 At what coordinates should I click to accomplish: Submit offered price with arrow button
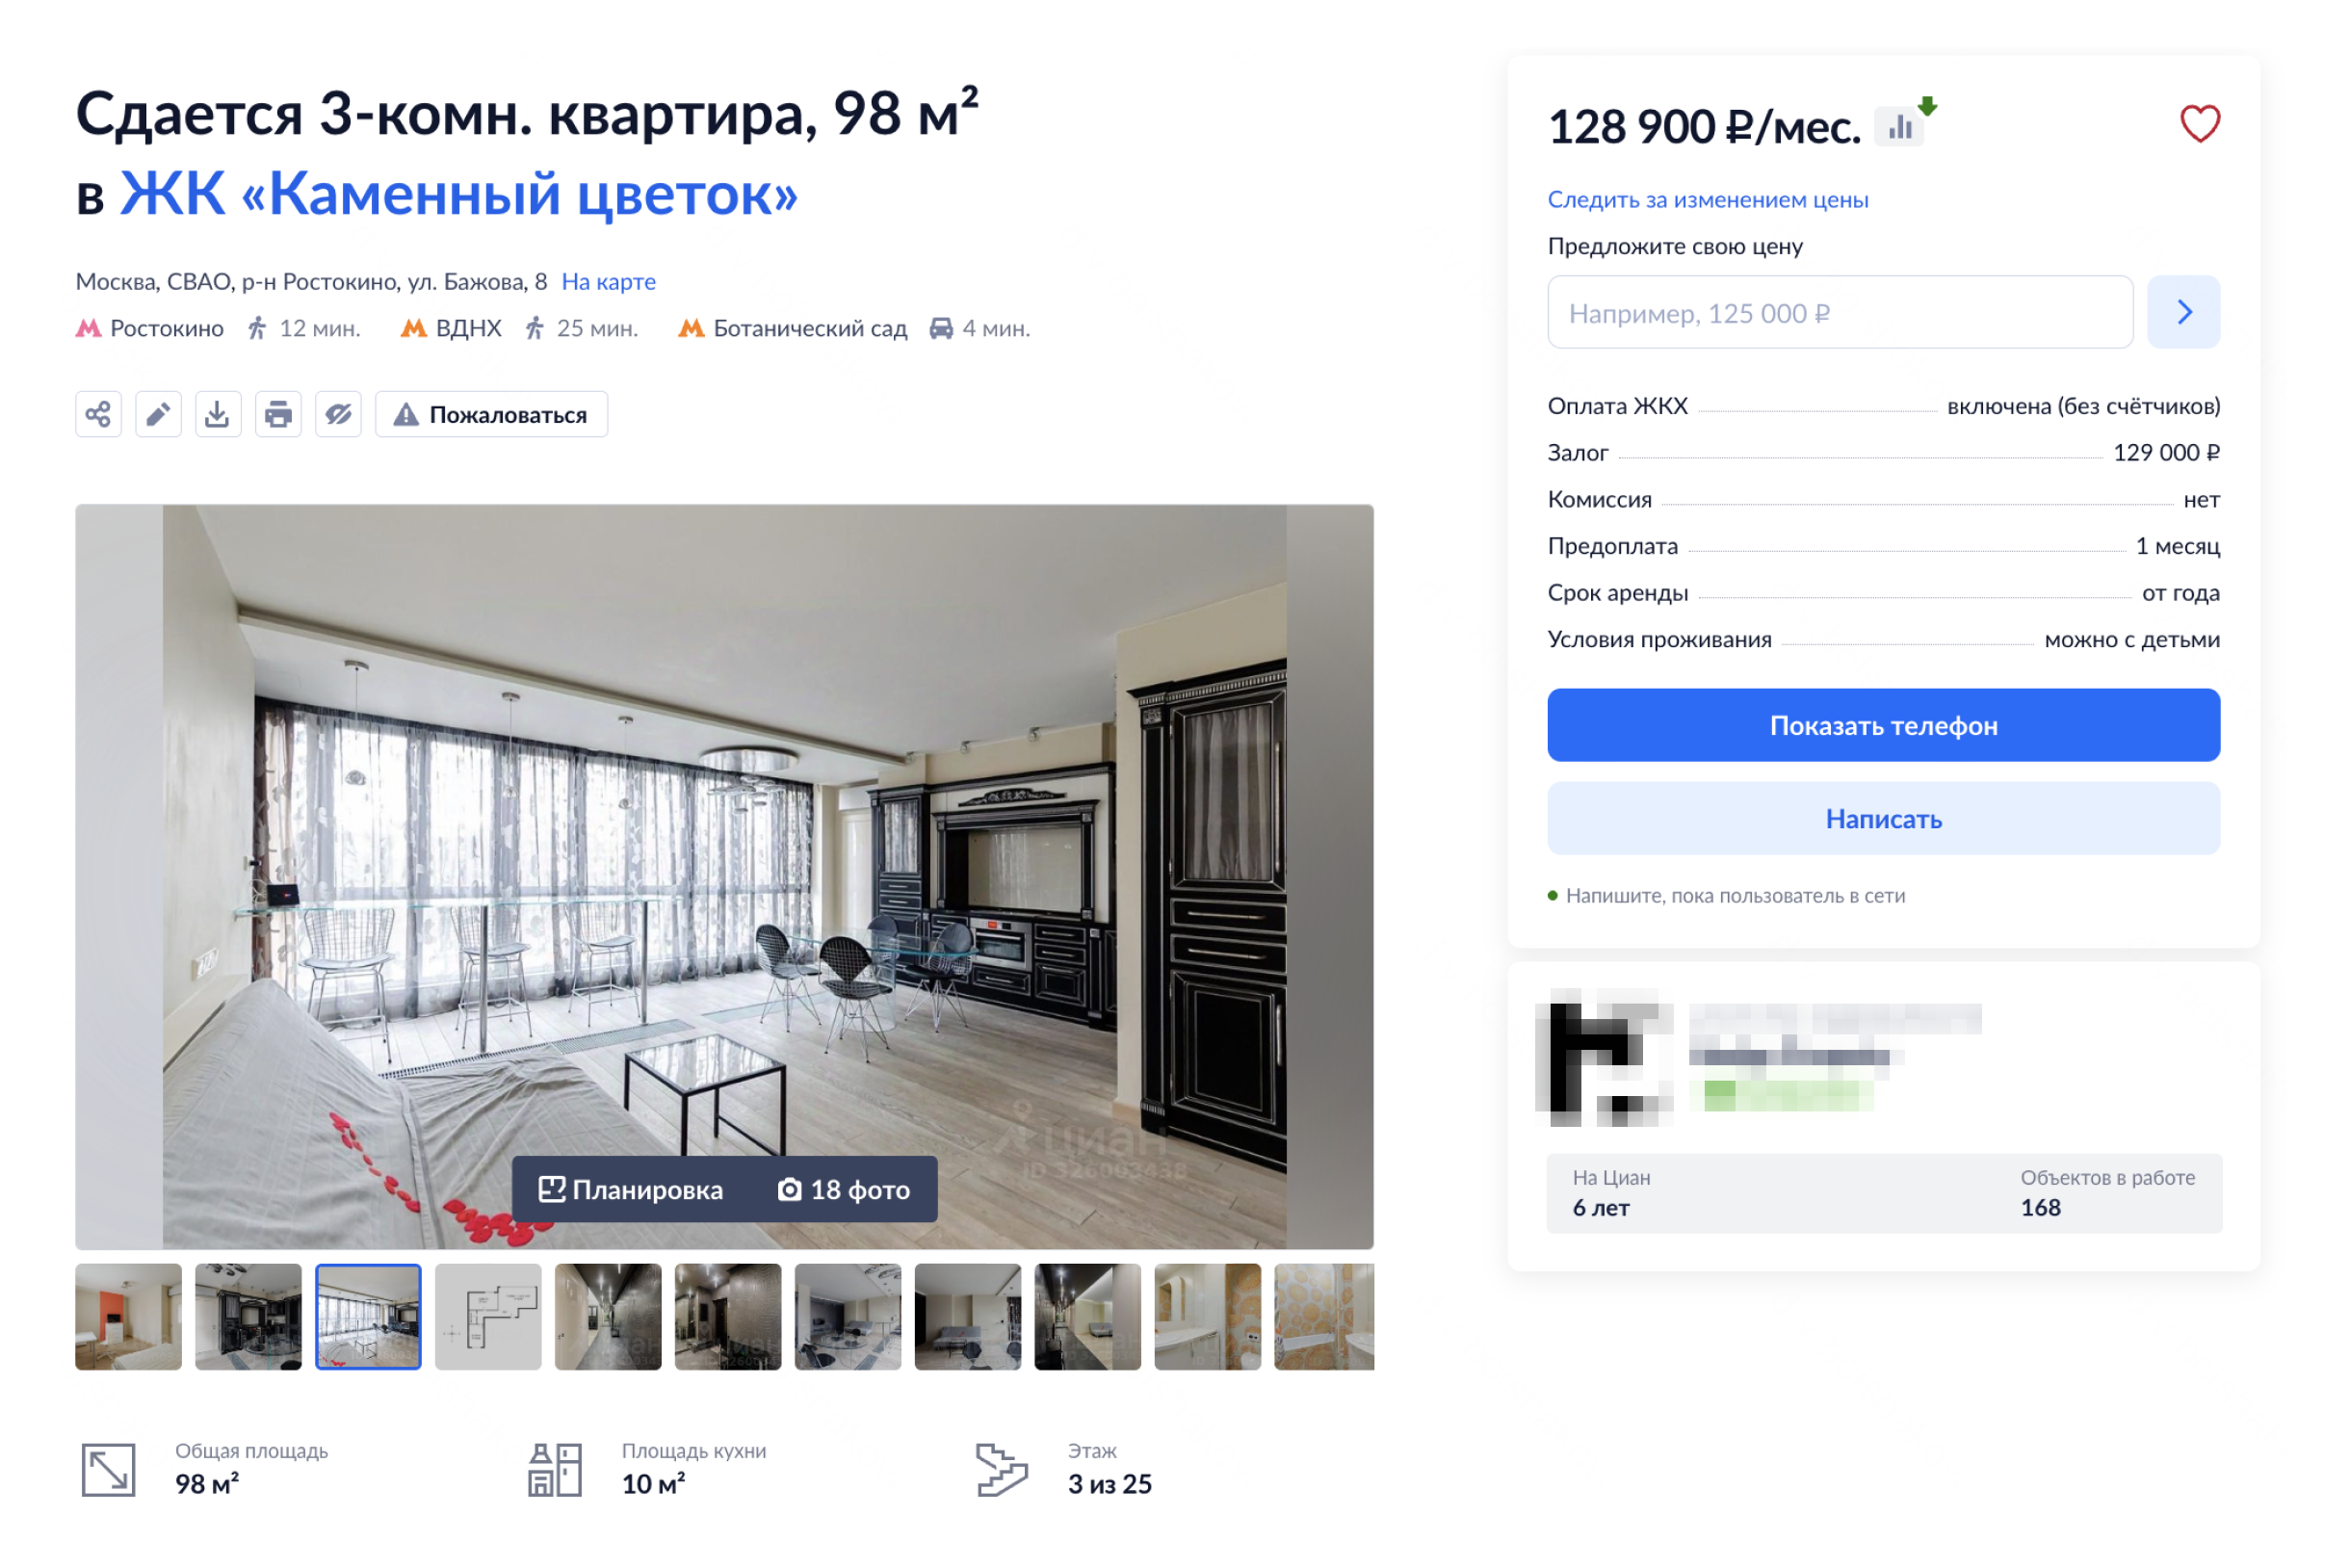2183,312
